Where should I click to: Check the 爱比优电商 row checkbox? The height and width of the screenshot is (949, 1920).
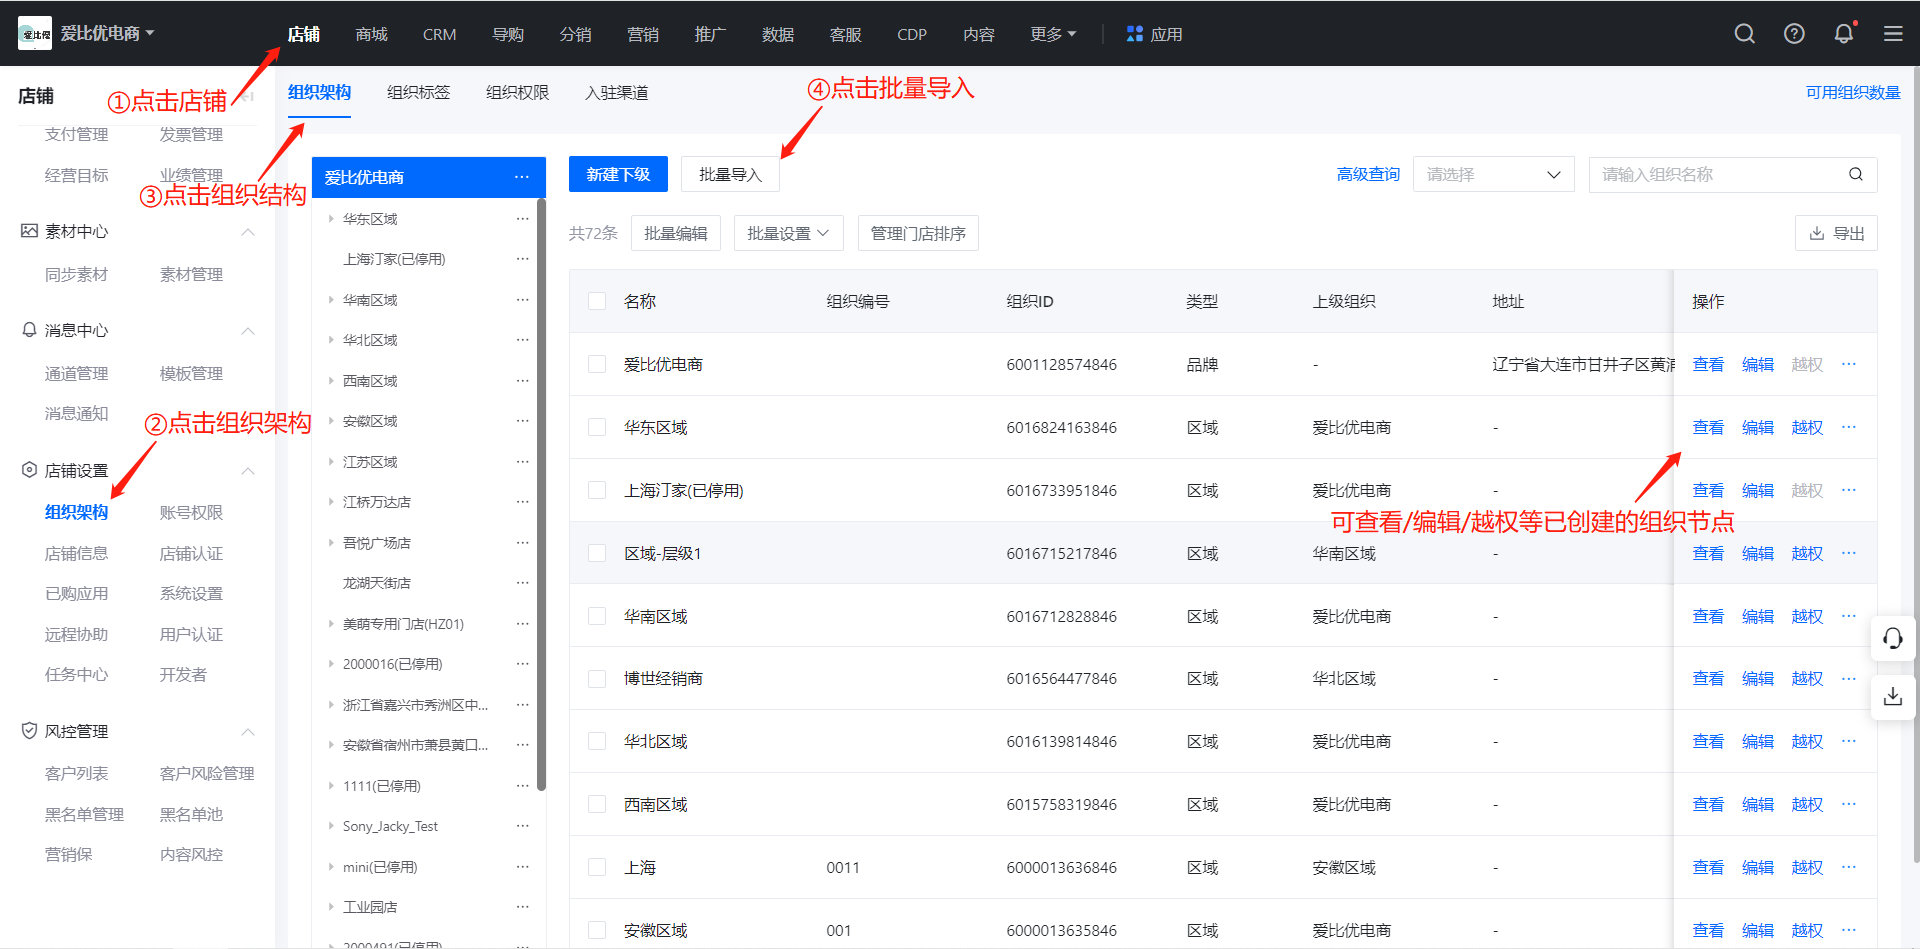(x=597, y=364)
